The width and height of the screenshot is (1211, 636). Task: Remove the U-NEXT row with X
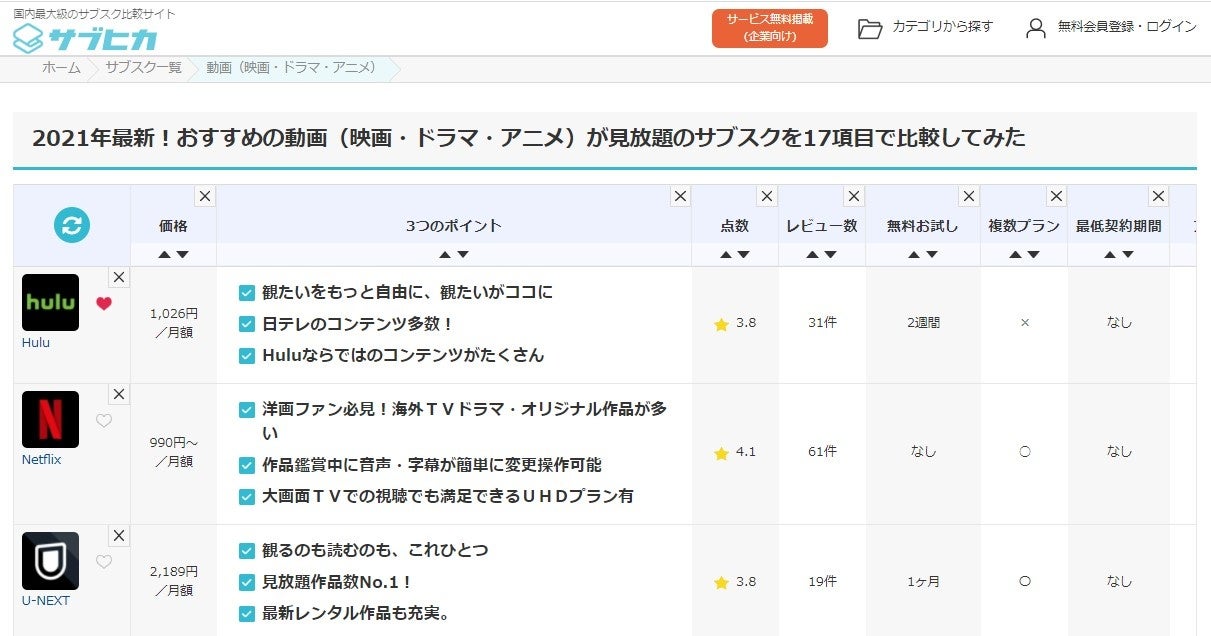coord(119,536)
